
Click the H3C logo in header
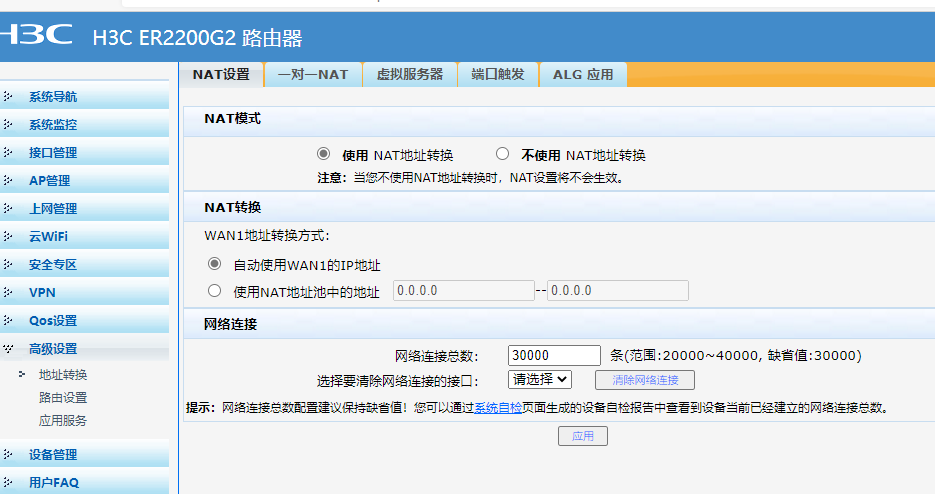point(36,35)
